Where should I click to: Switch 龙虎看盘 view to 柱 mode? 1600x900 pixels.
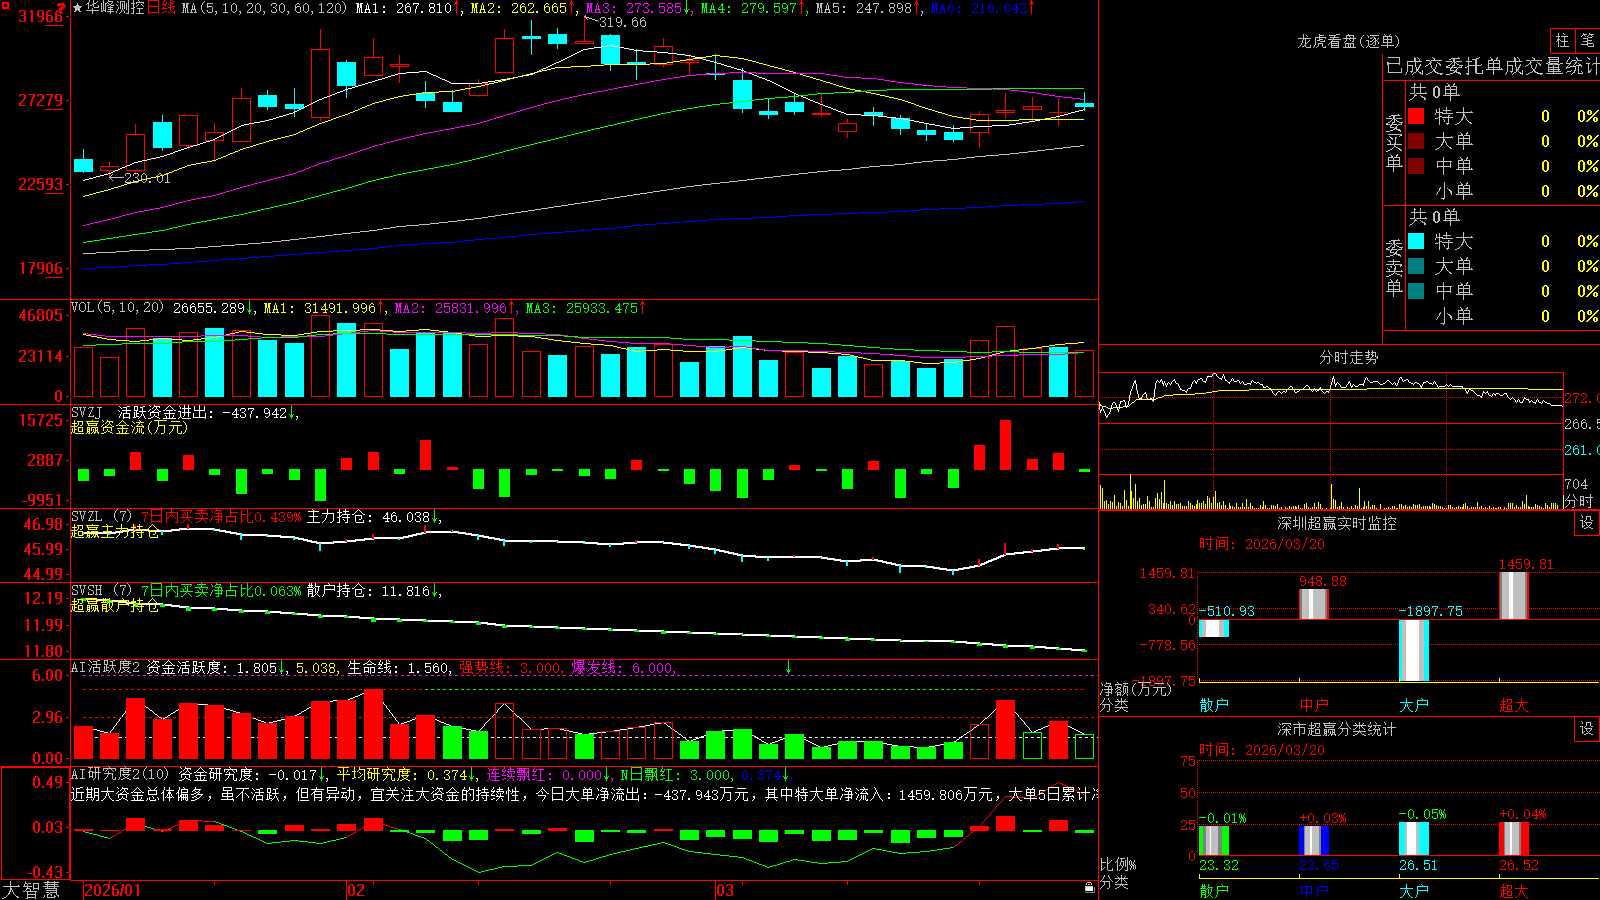1562,40
